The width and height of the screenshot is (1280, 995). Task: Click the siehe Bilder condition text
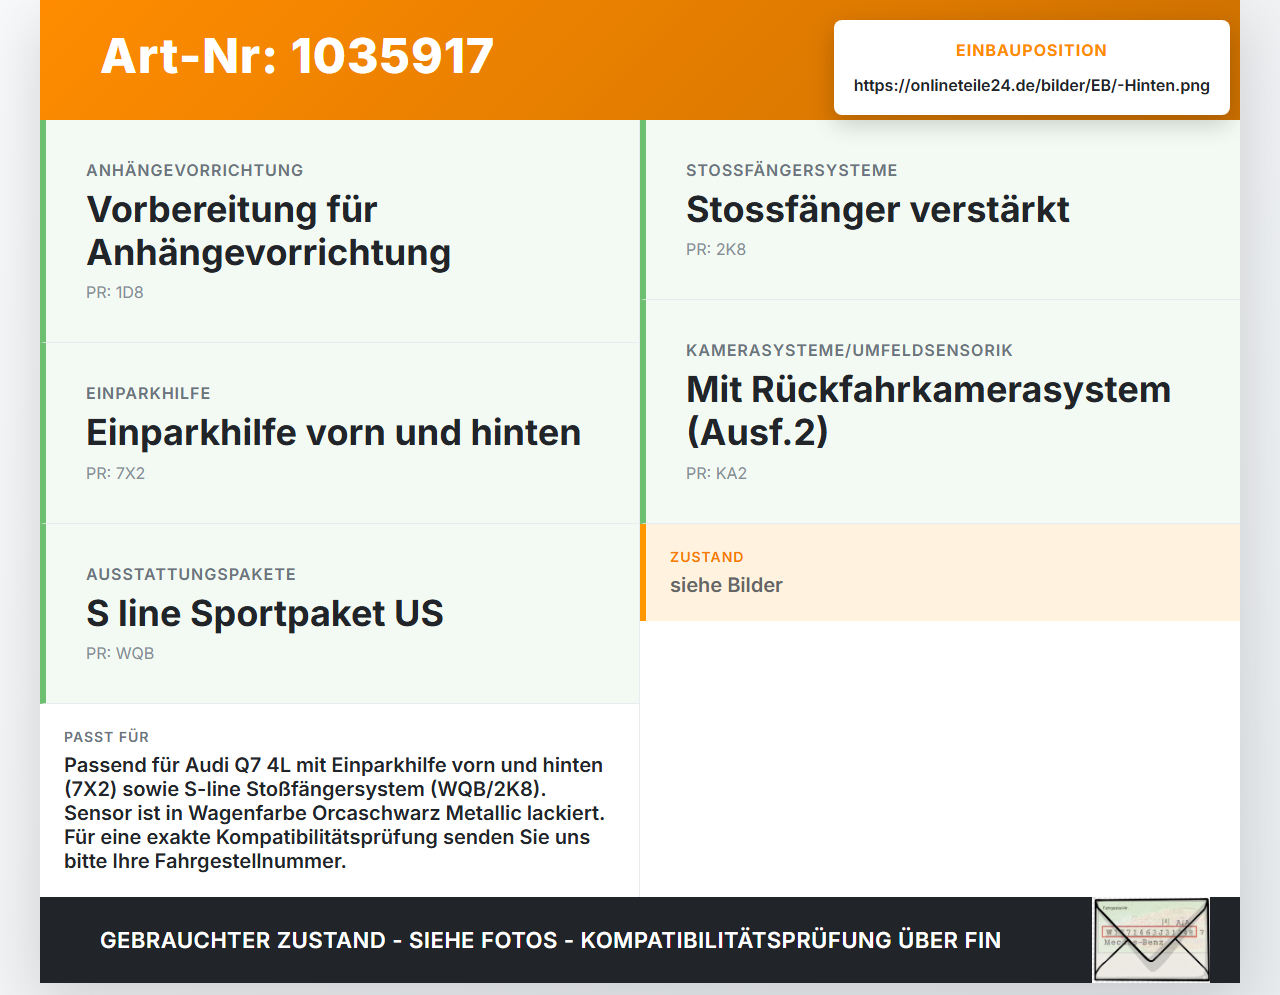pos(726,585)
